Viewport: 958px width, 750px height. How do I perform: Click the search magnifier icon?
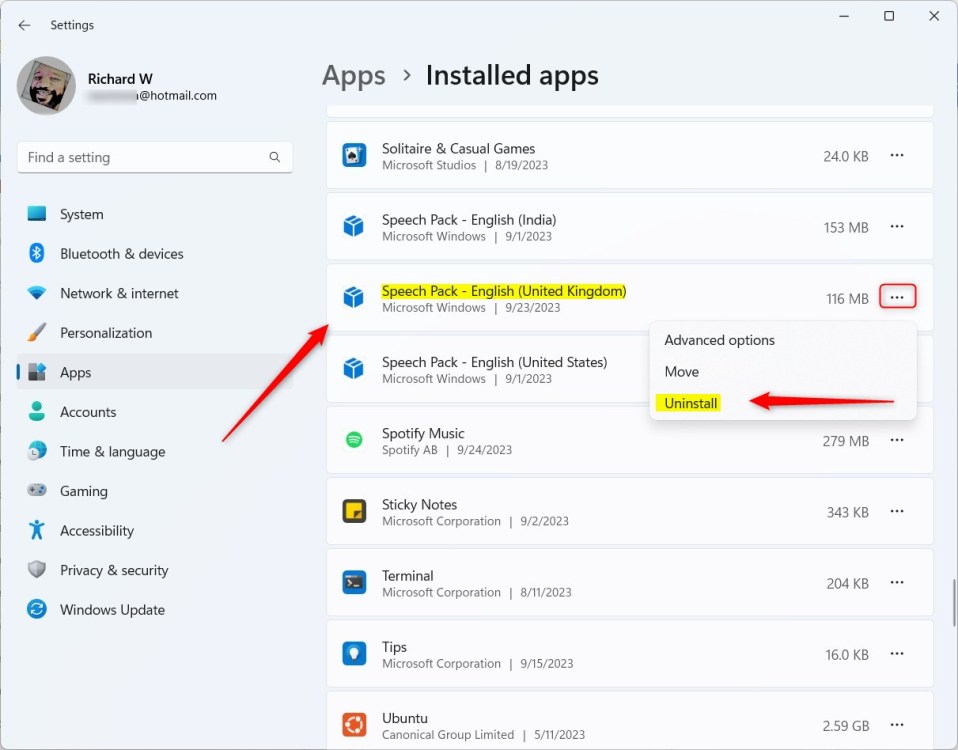coord(275,157)
